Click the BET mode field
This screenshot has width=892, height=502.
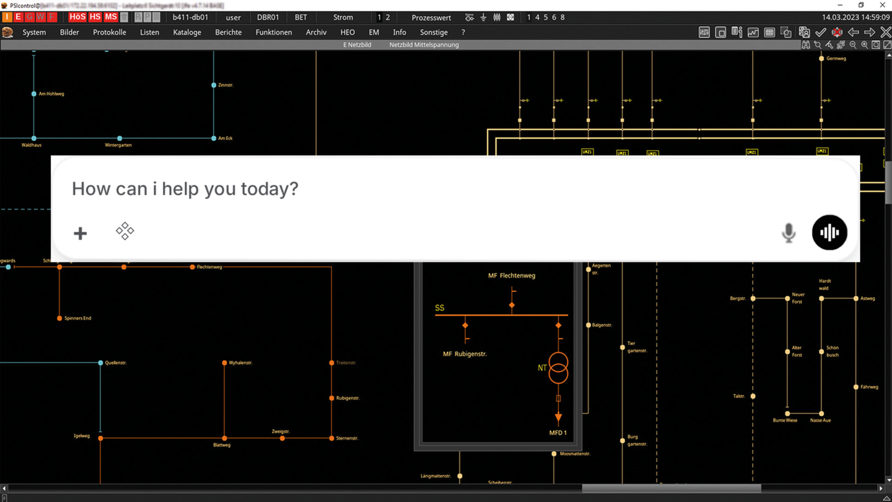coord(301,18)
